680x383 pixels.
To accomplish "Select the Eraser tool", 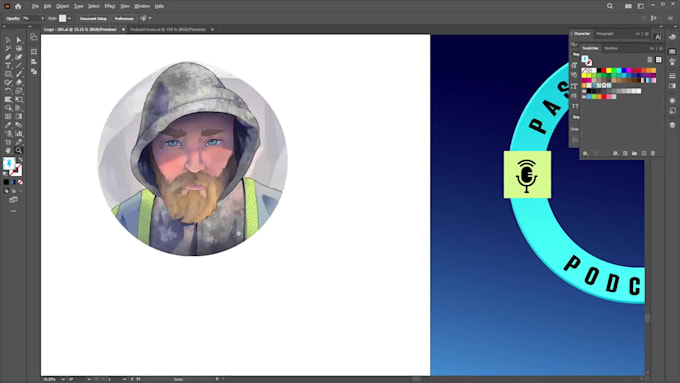I will tap(19, 82).
